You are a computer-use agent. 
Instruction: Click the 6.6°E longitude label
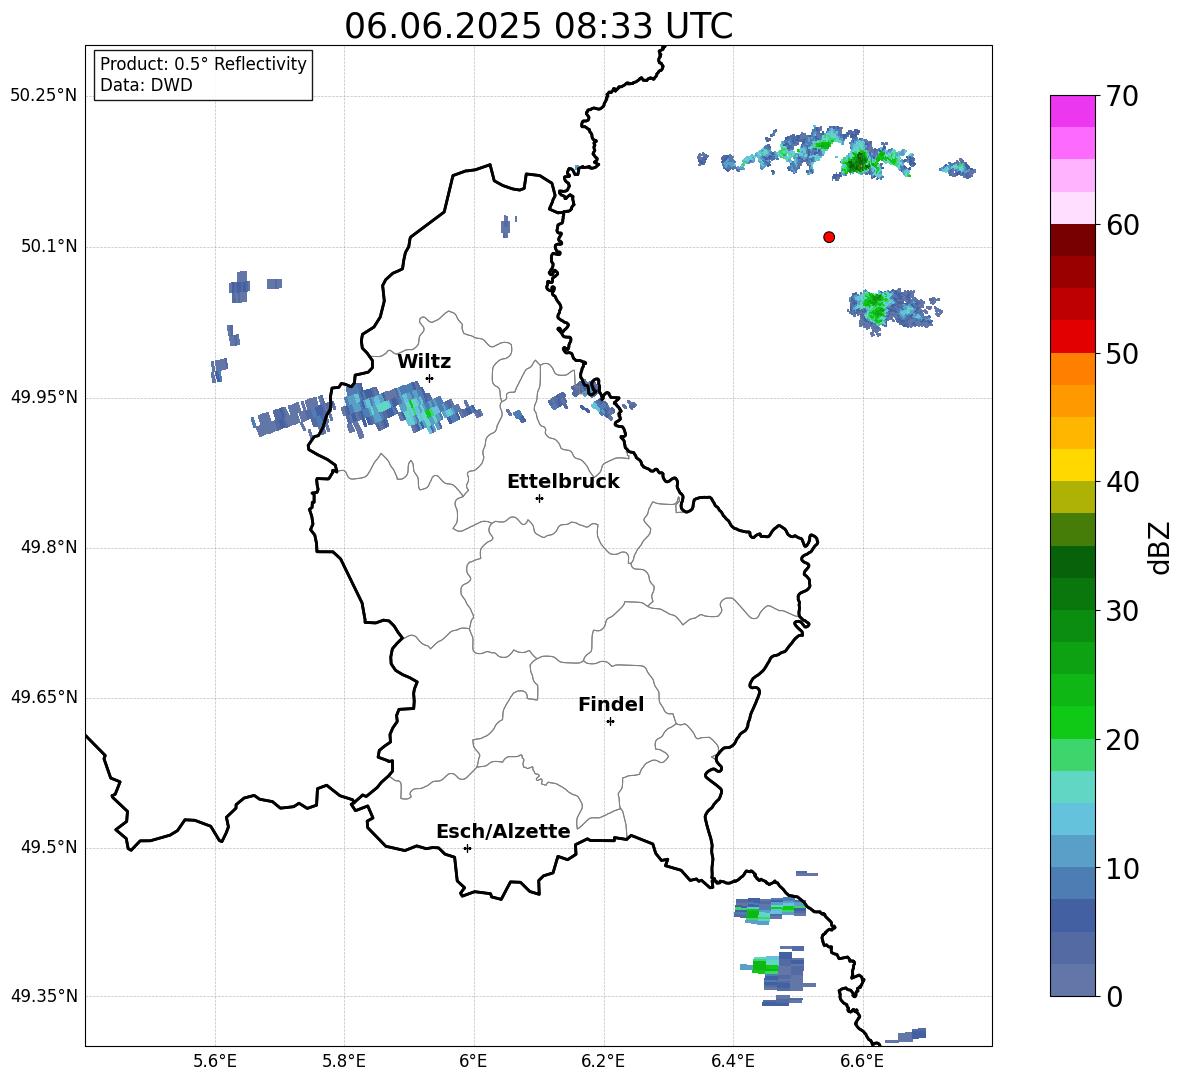click(862, 1061)
